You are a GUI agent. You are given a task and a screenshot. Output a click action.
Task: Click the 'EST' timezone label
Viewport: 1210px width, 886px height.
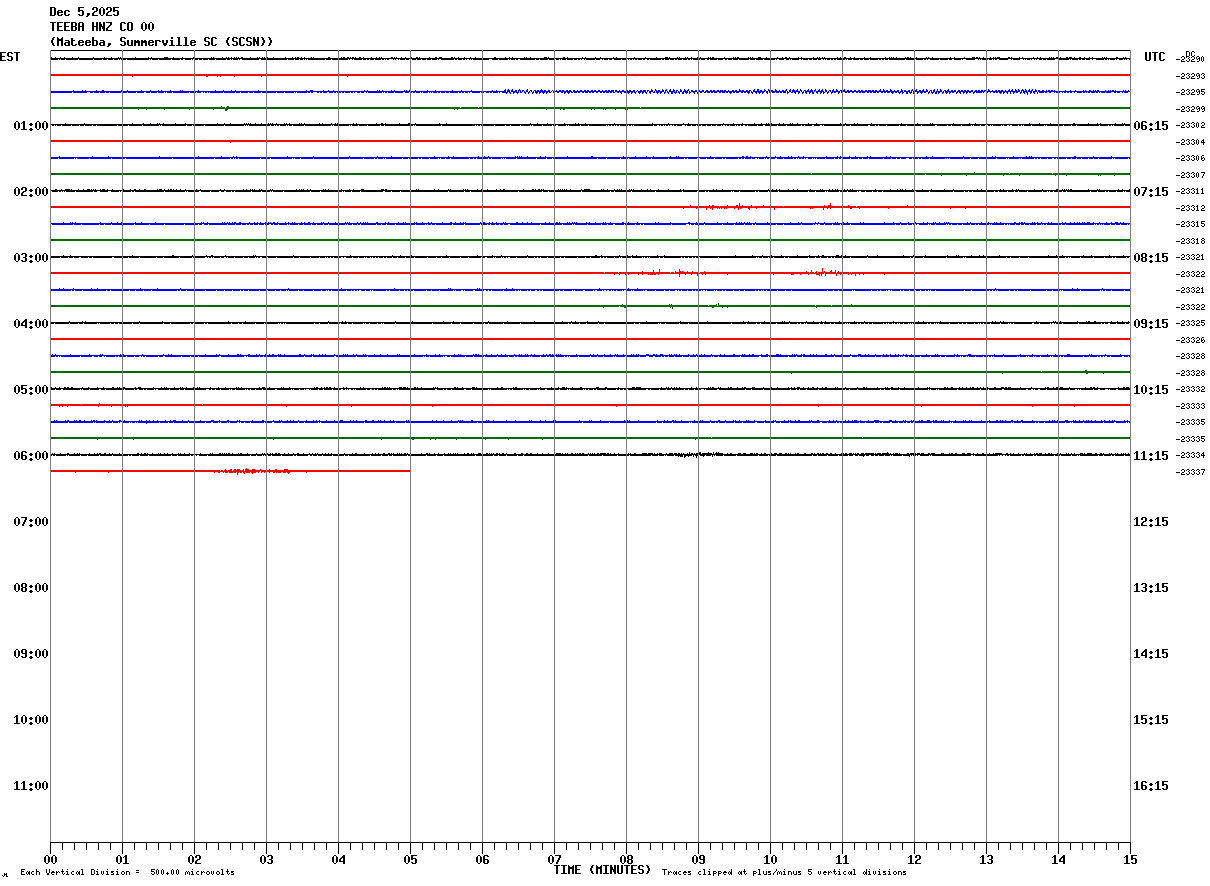coord(10,57)
